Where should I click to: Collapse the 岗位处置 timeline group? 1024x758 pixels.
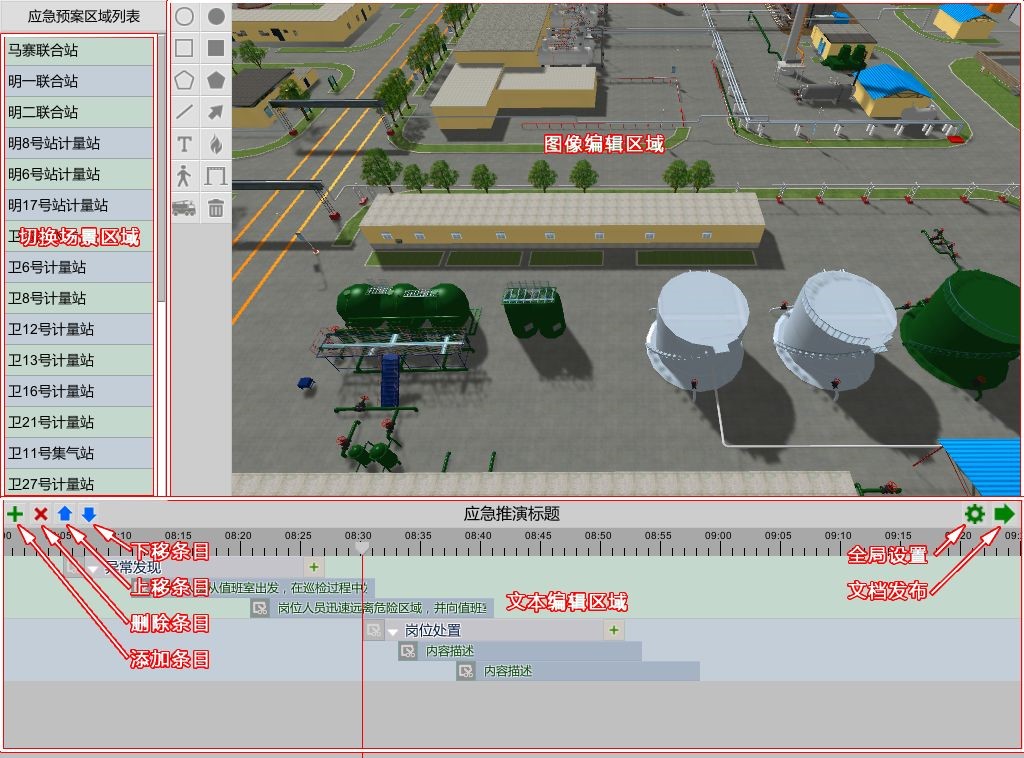393,631
